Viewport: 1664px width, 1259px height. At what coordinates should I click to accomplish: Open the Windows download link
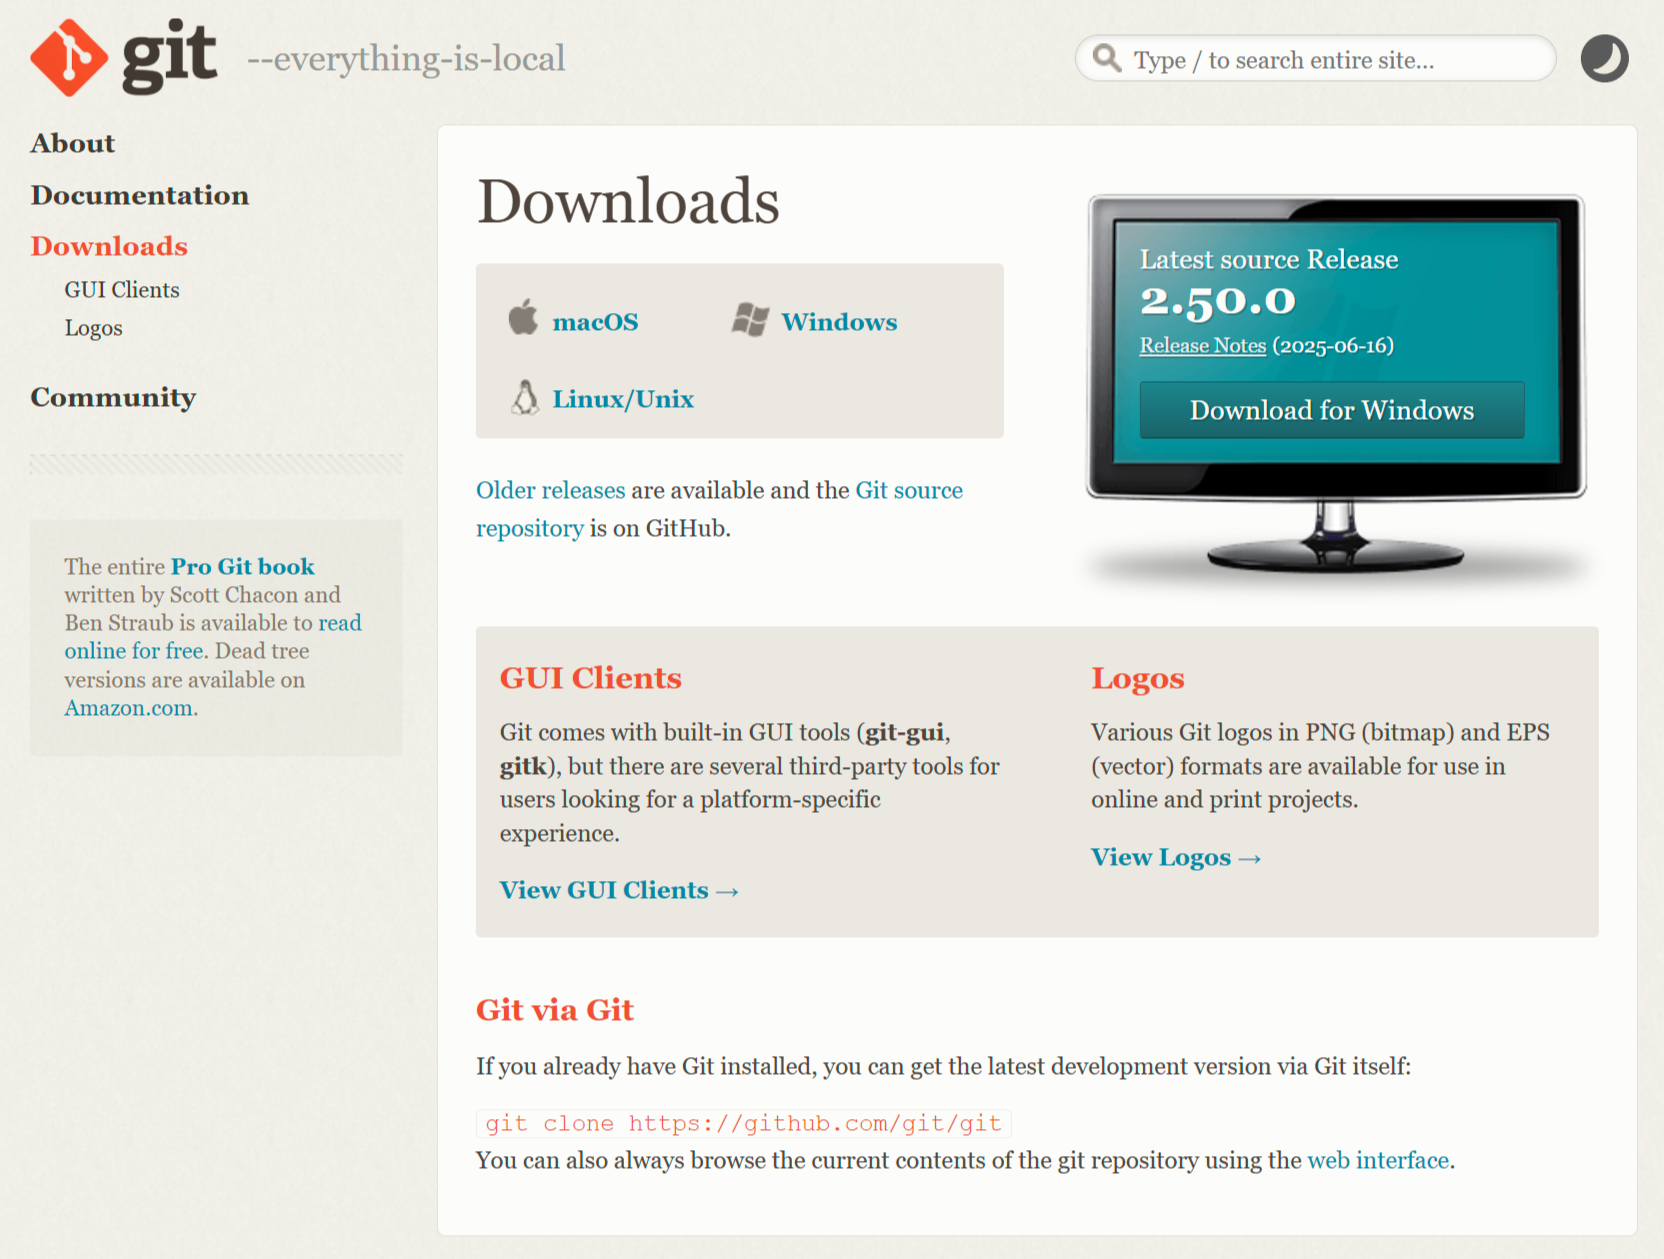click(x=839, y=322)
